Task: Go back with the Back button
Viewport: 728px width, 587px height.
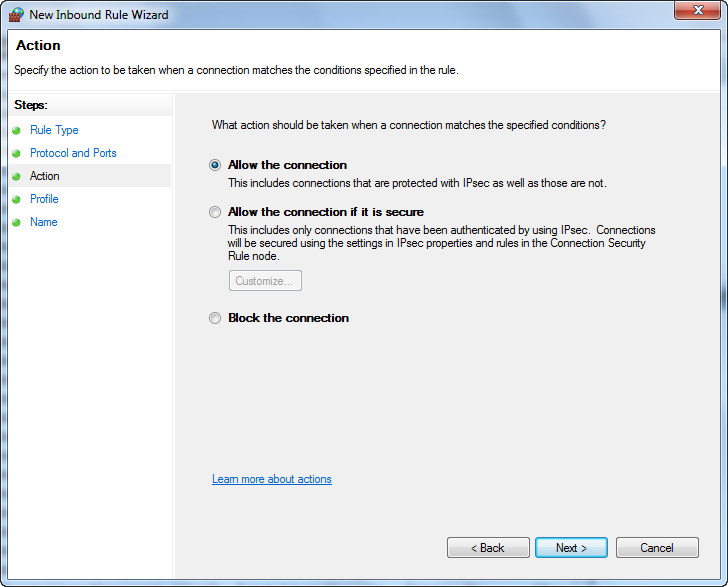Action: tap(488, 548)
